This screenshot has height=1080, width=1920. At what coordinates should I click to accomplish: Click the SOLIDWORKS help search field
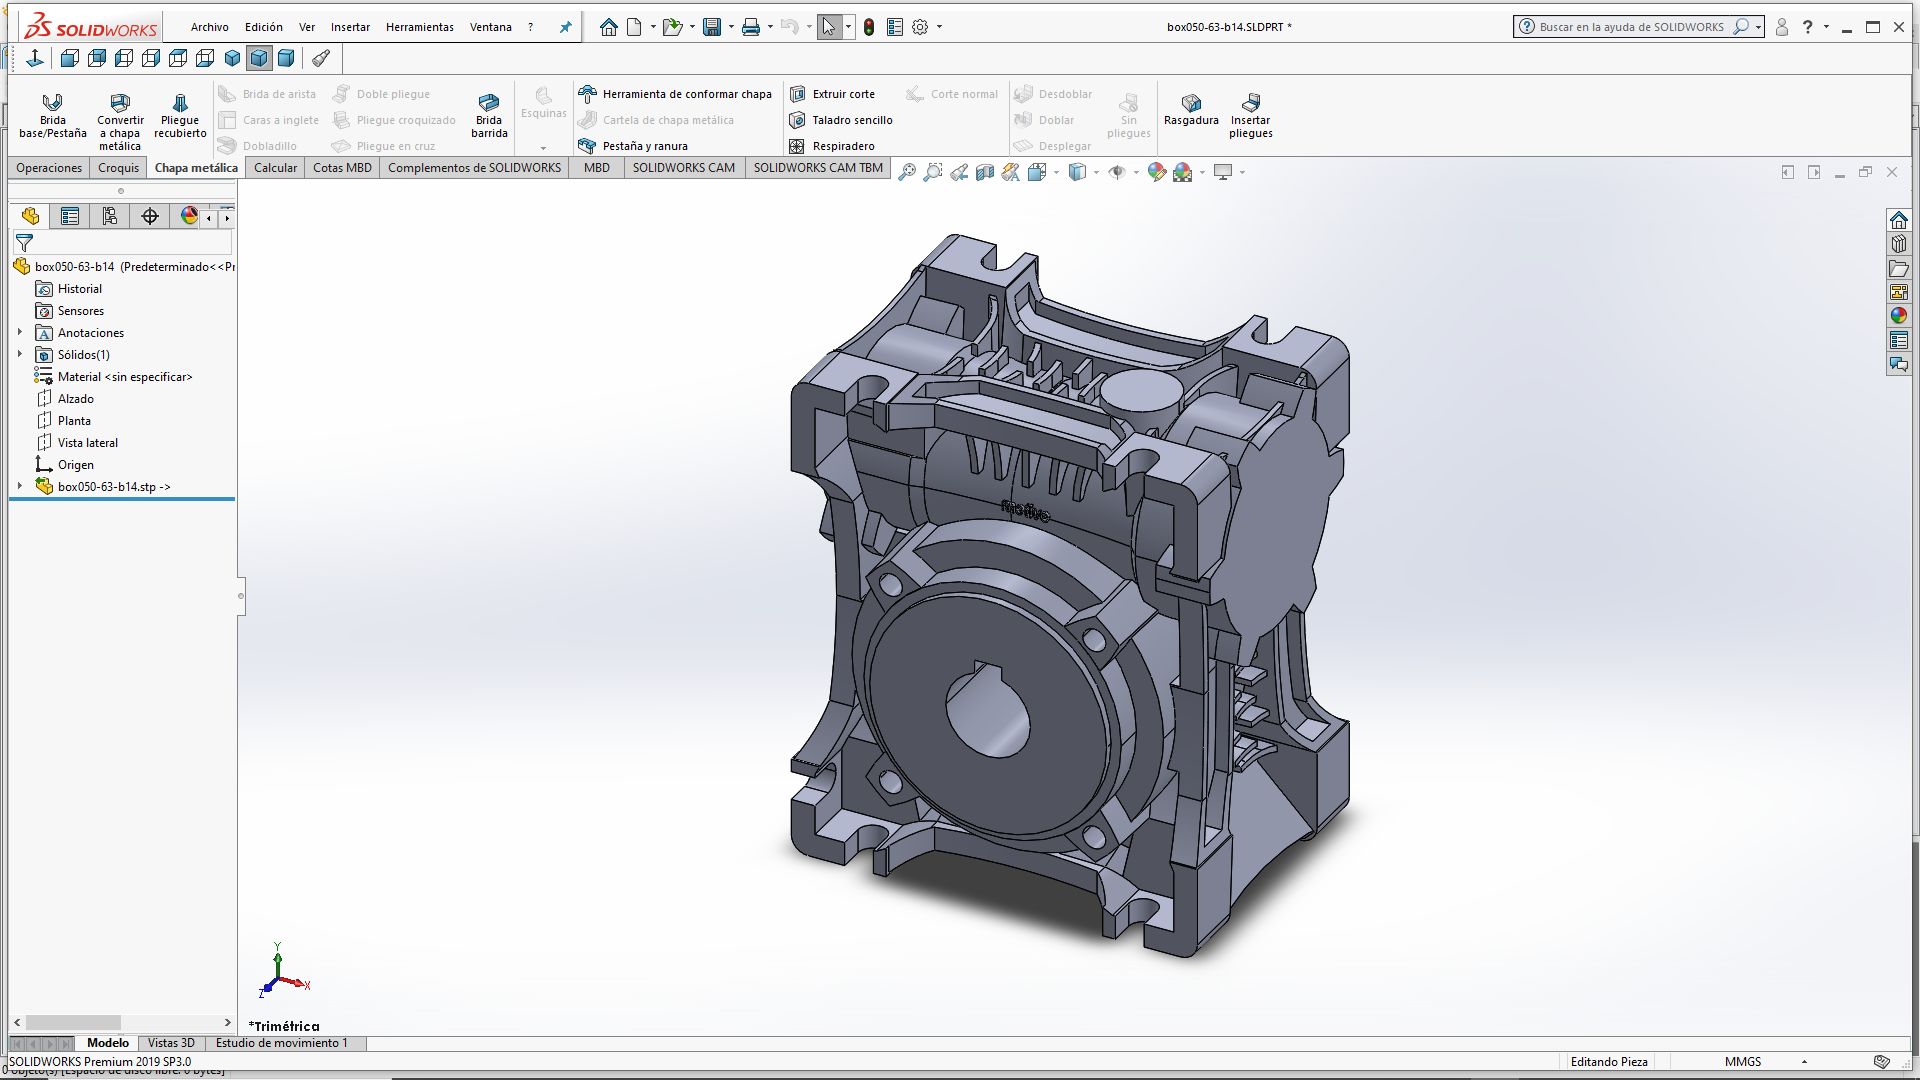click(1631, 27)
